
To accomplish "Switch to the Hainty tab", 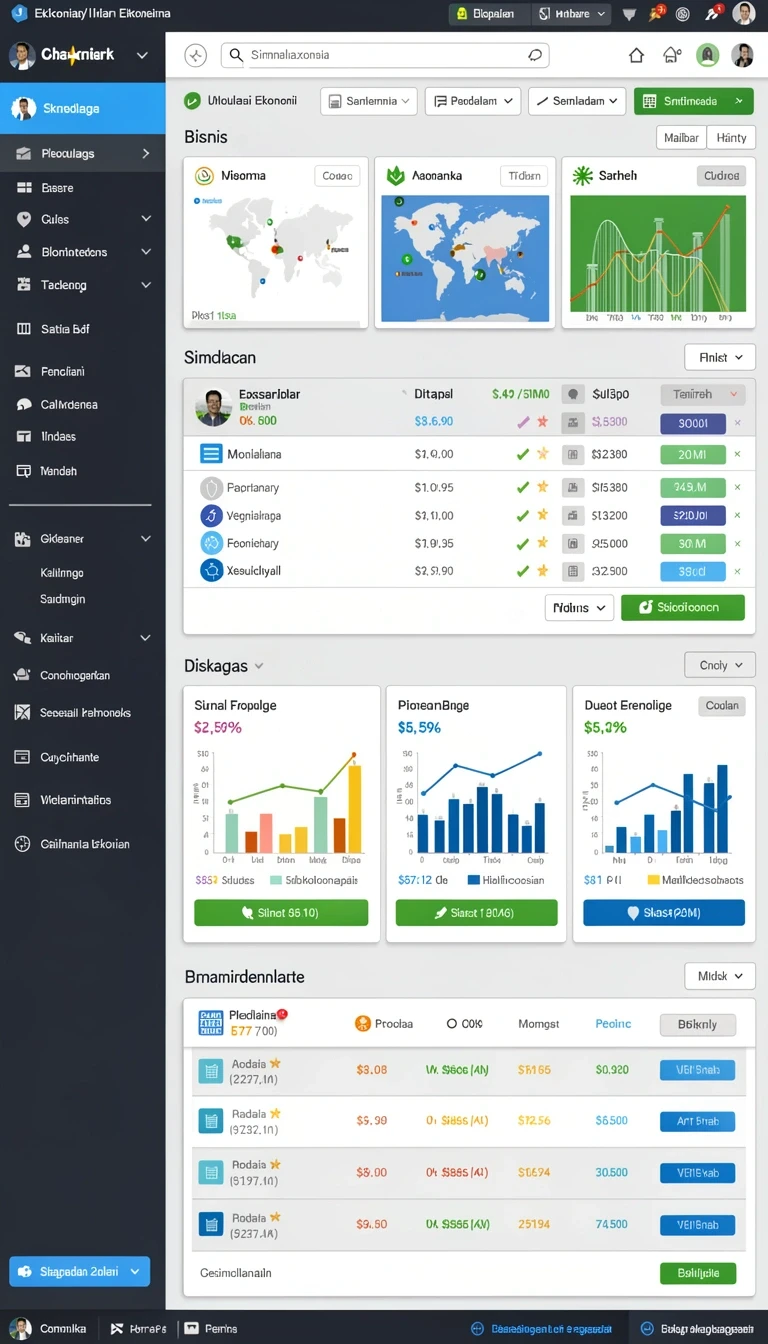I will click(x=732, y=138).
